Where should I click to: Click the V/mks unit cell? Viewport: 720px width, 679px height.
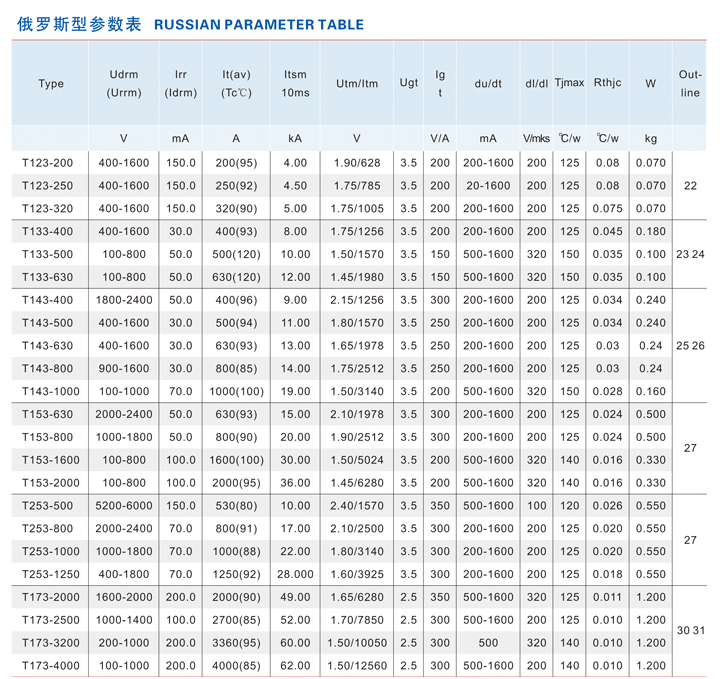point(536,138)
